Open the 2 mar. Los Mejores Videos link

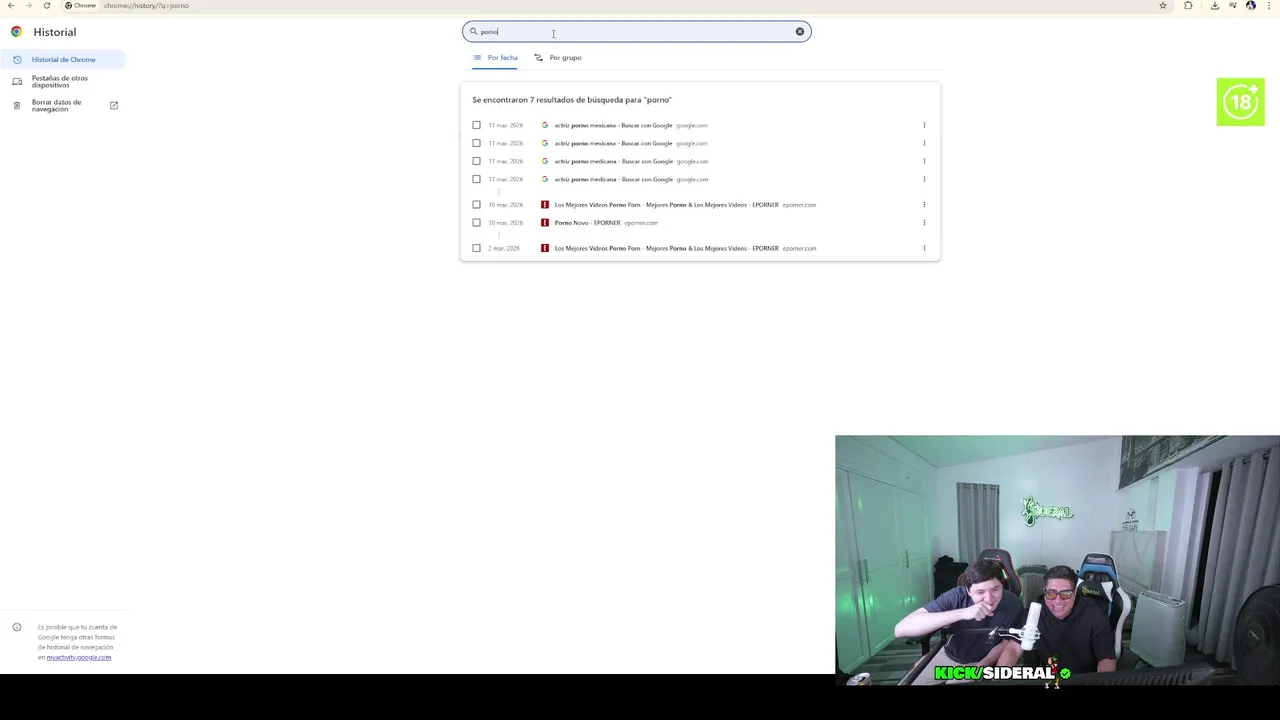click(667, 248)
